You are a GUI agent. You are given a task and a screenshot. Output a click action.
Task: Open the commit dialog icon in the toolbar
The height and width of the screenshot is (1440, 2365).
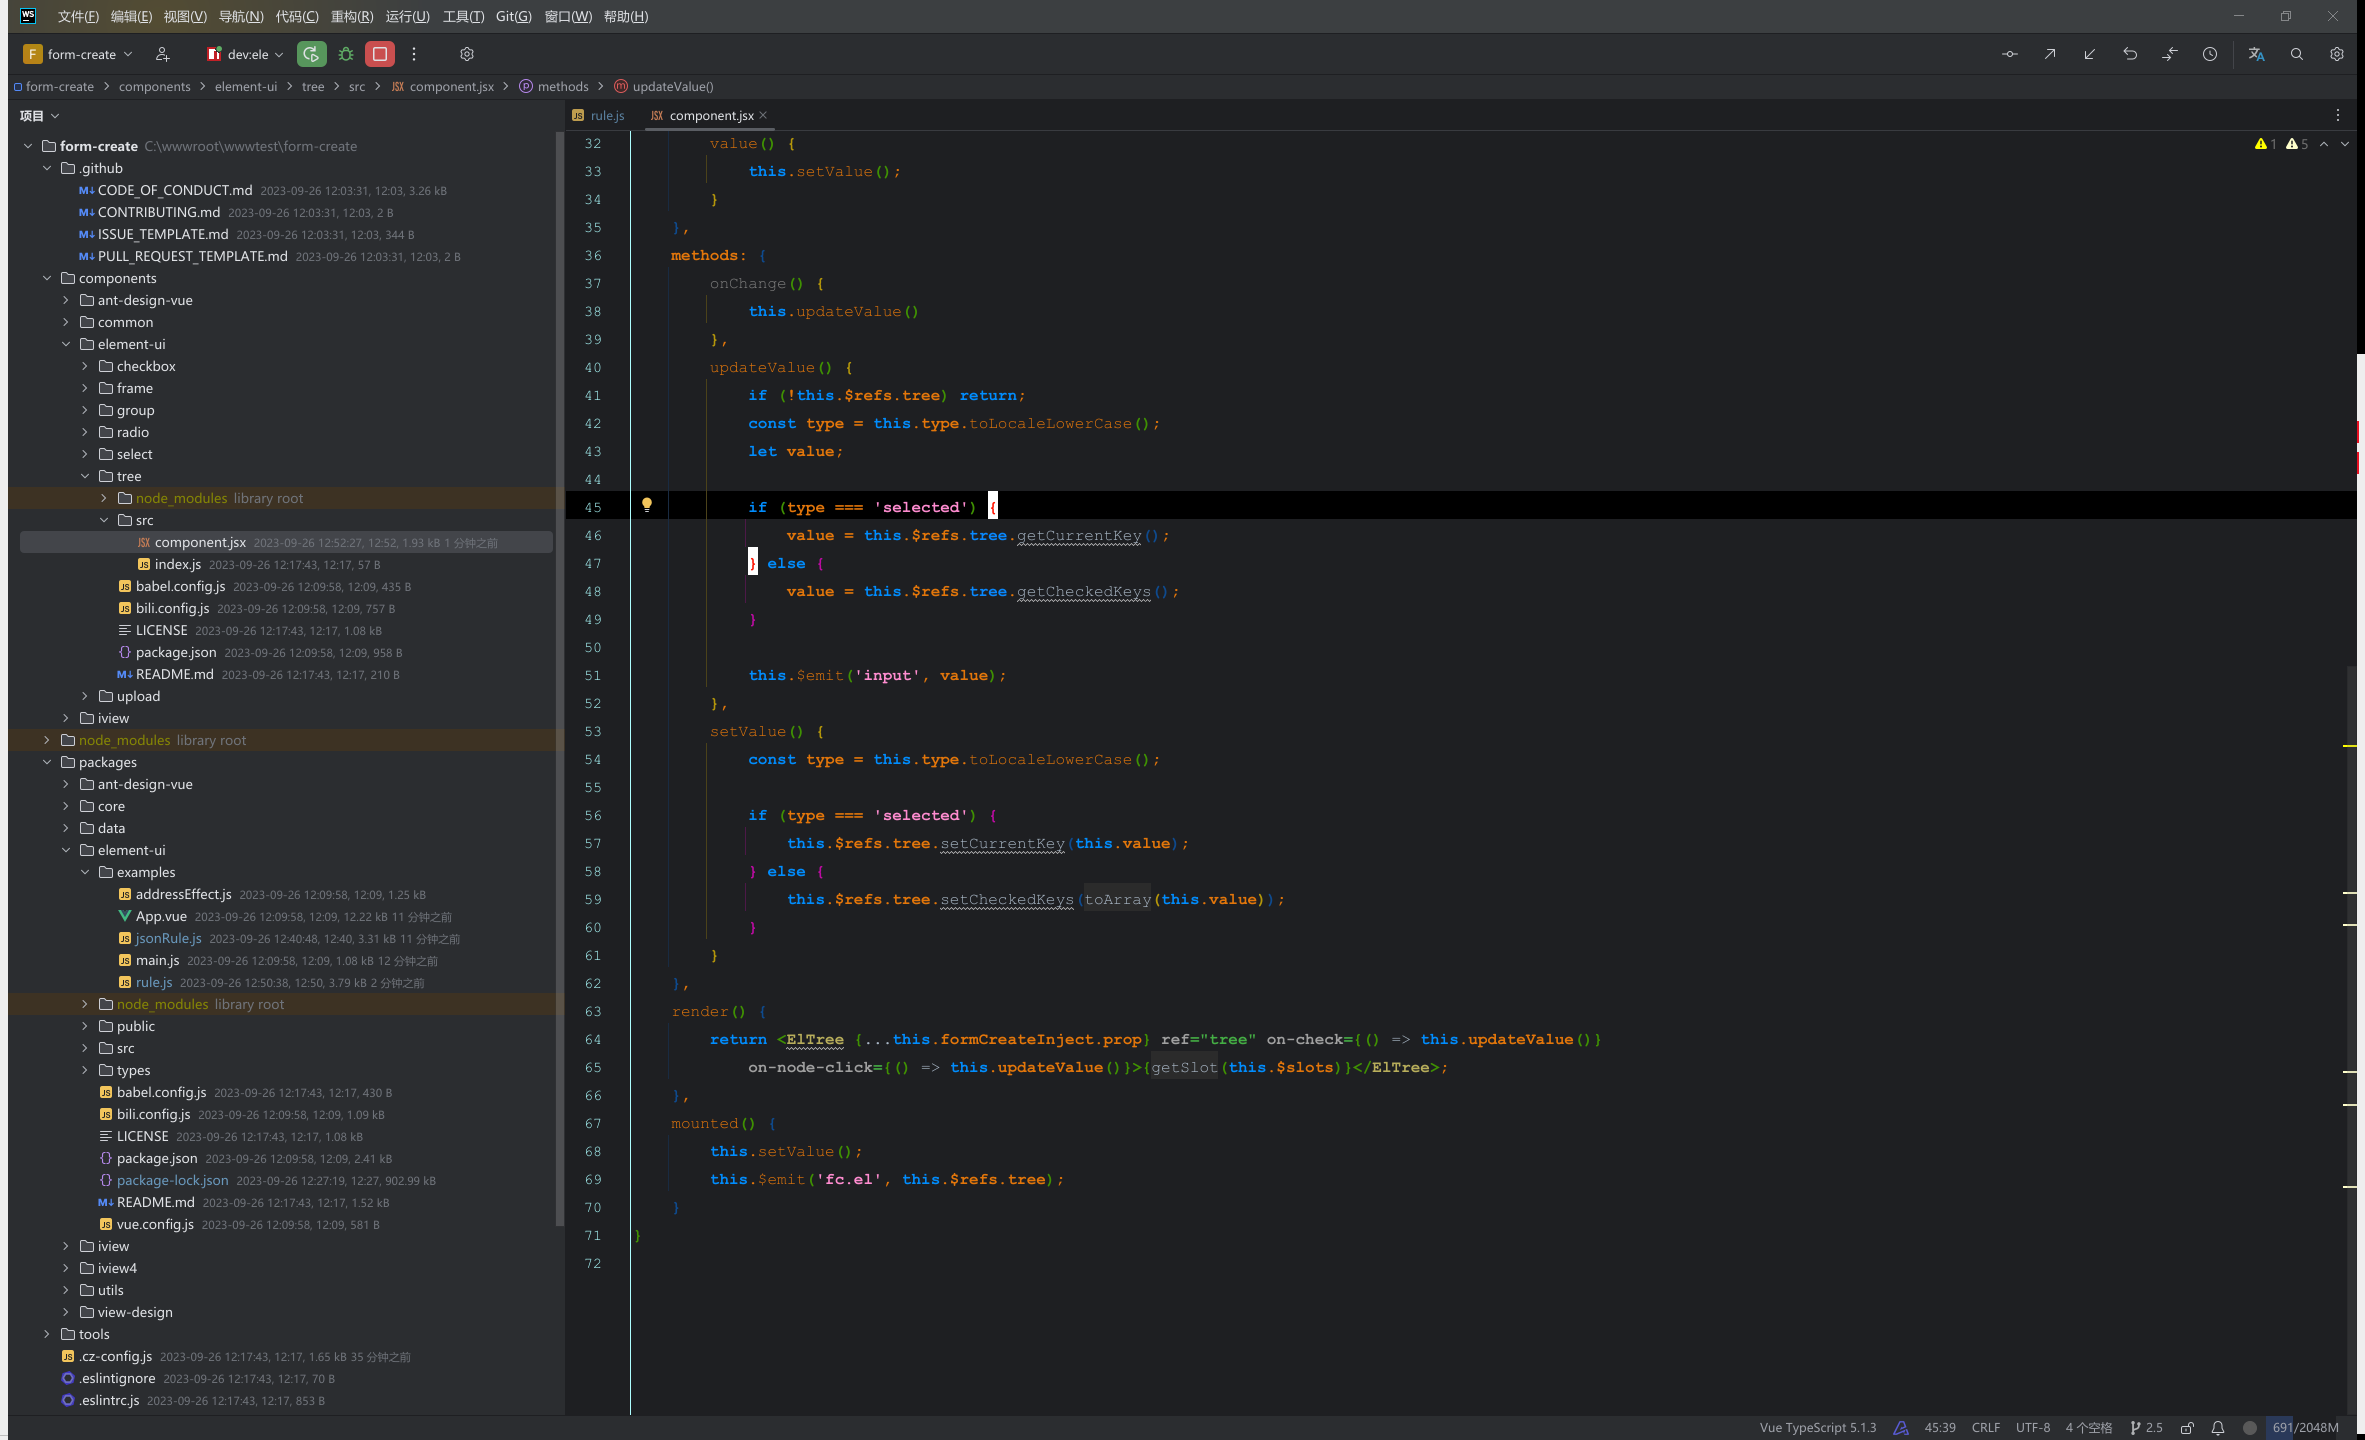tap(2010, 54)
